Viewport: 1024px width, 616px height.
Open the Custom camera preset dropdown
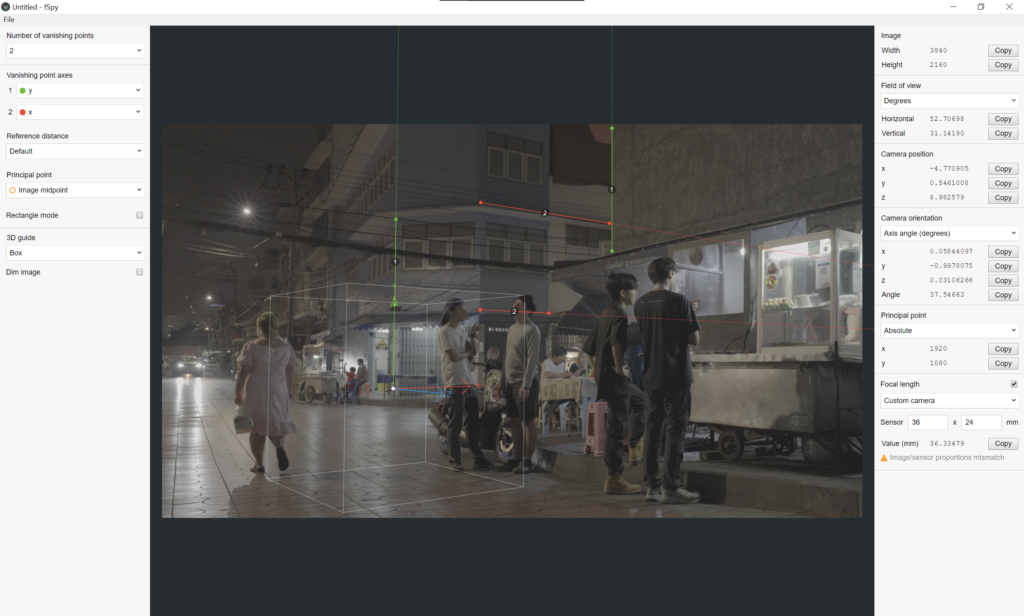[x=948, y=400]
